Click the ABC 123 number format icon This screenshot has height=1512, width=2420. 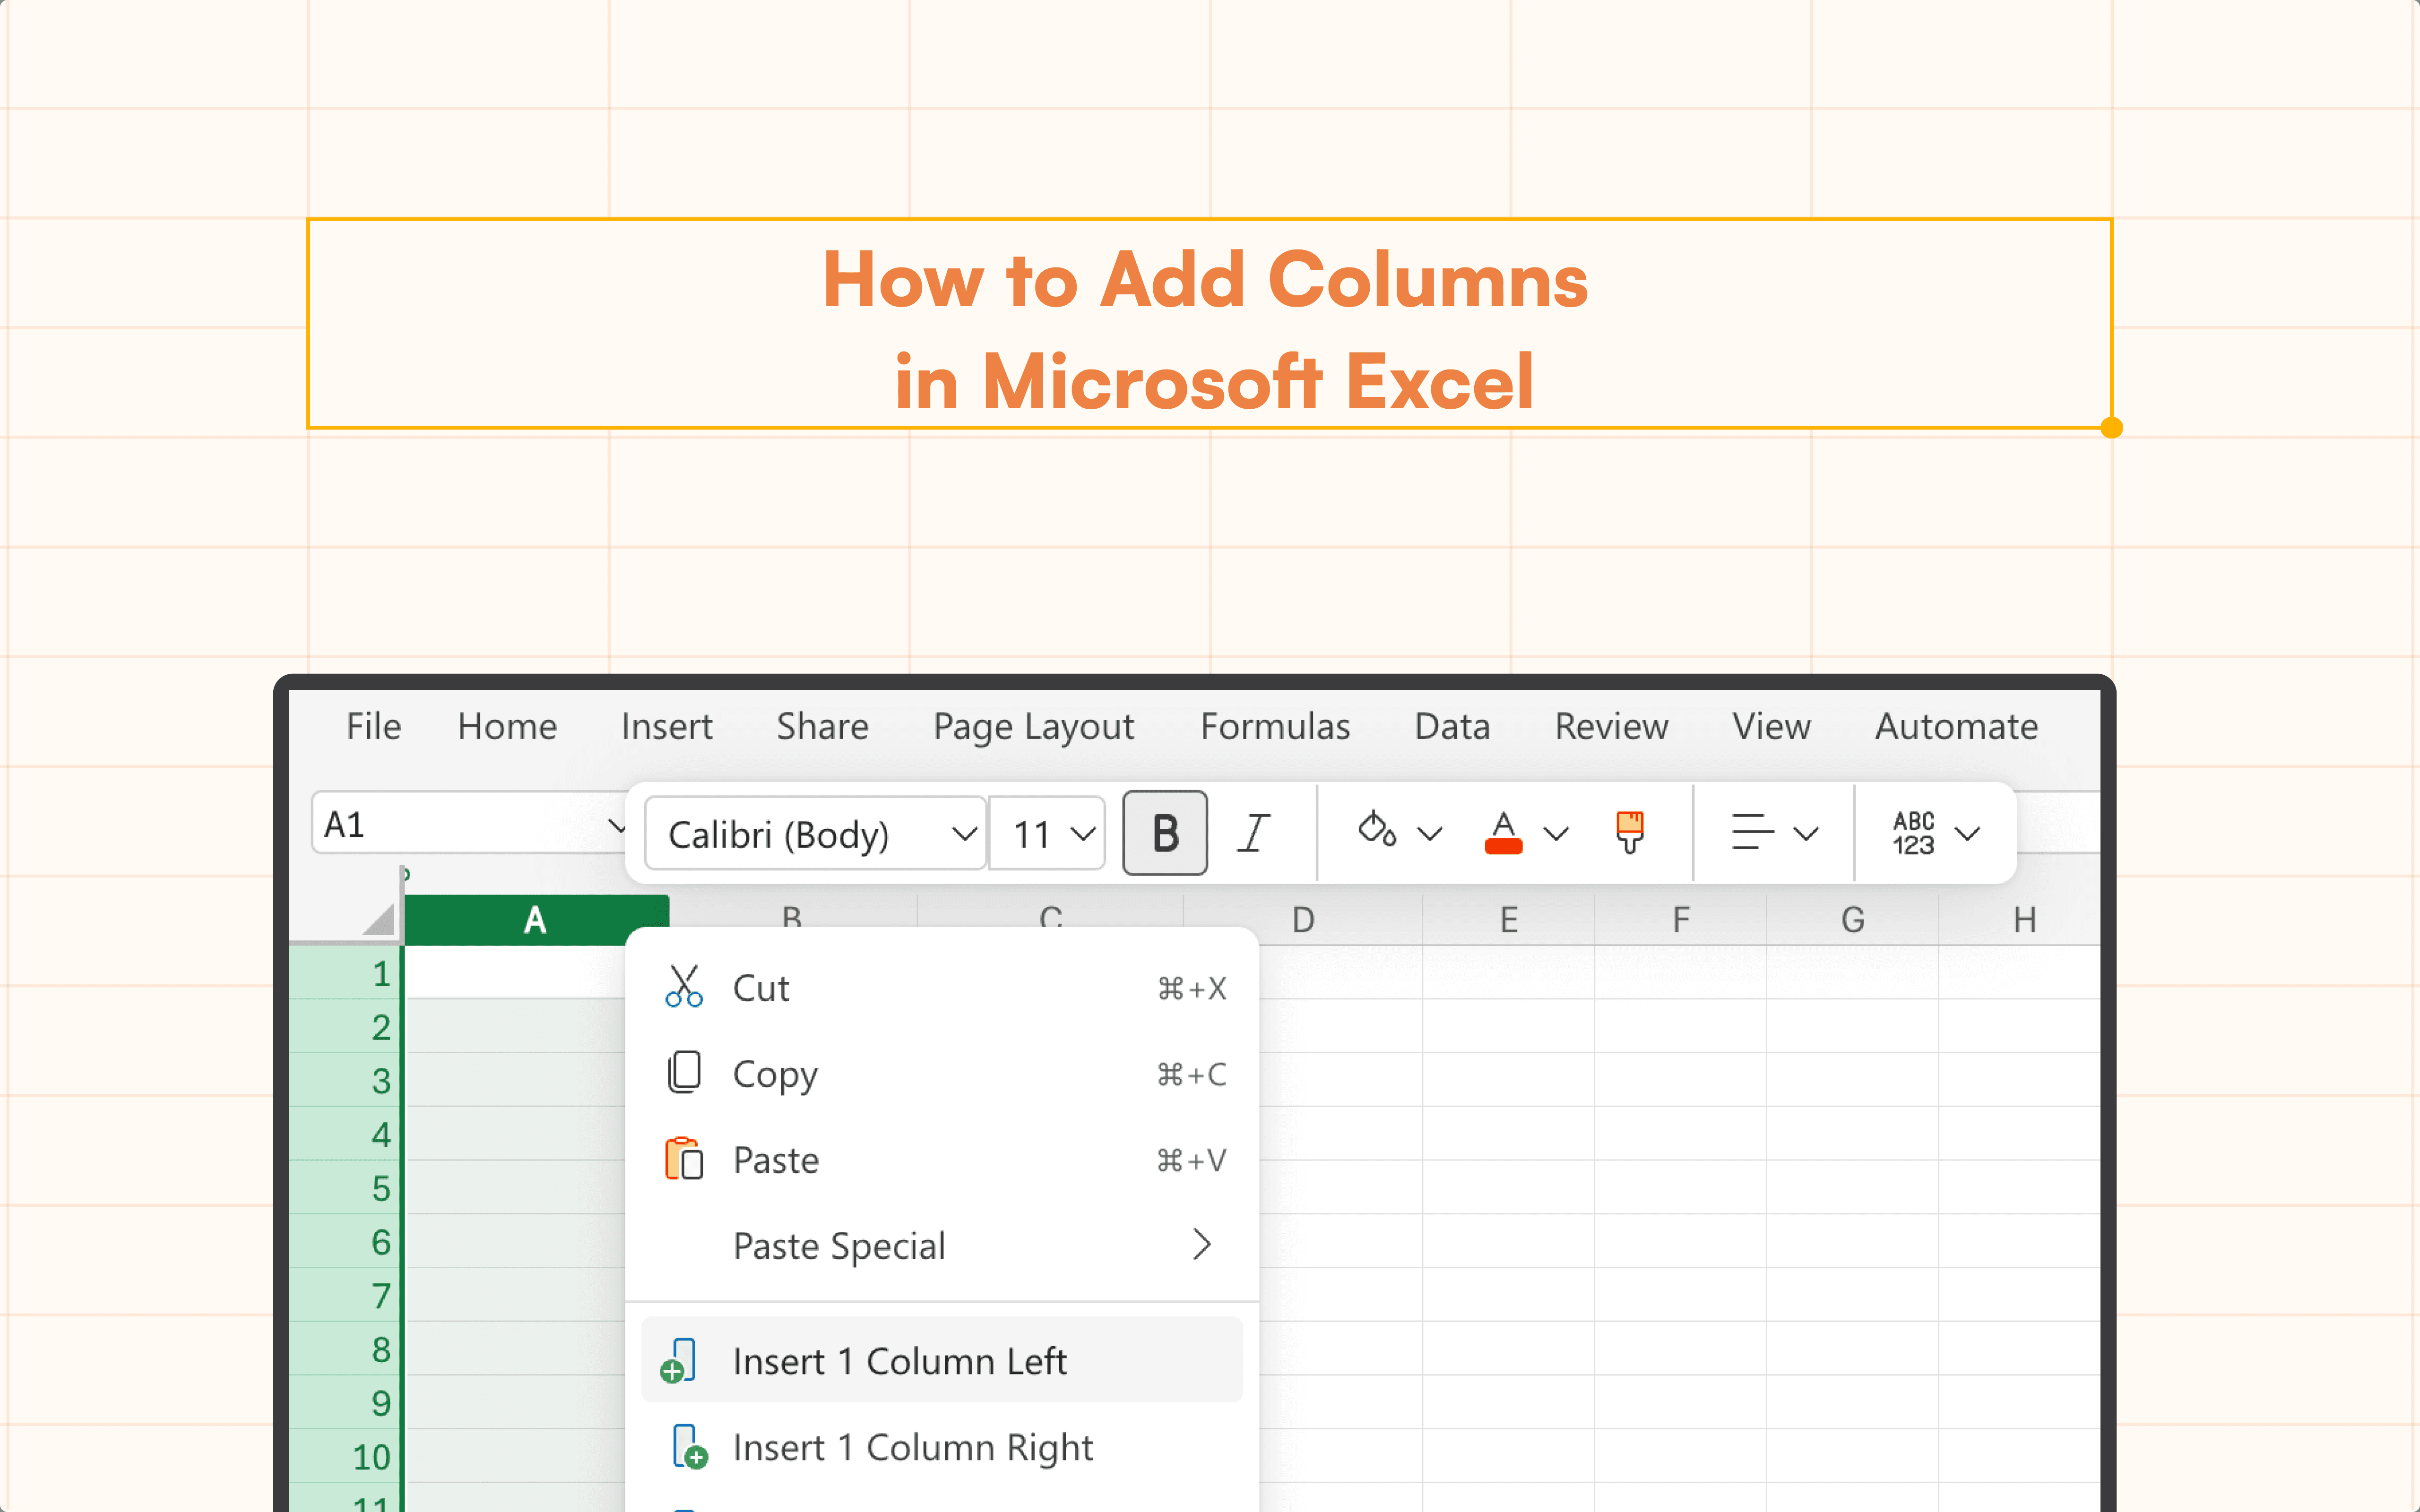click(1913, 833)
